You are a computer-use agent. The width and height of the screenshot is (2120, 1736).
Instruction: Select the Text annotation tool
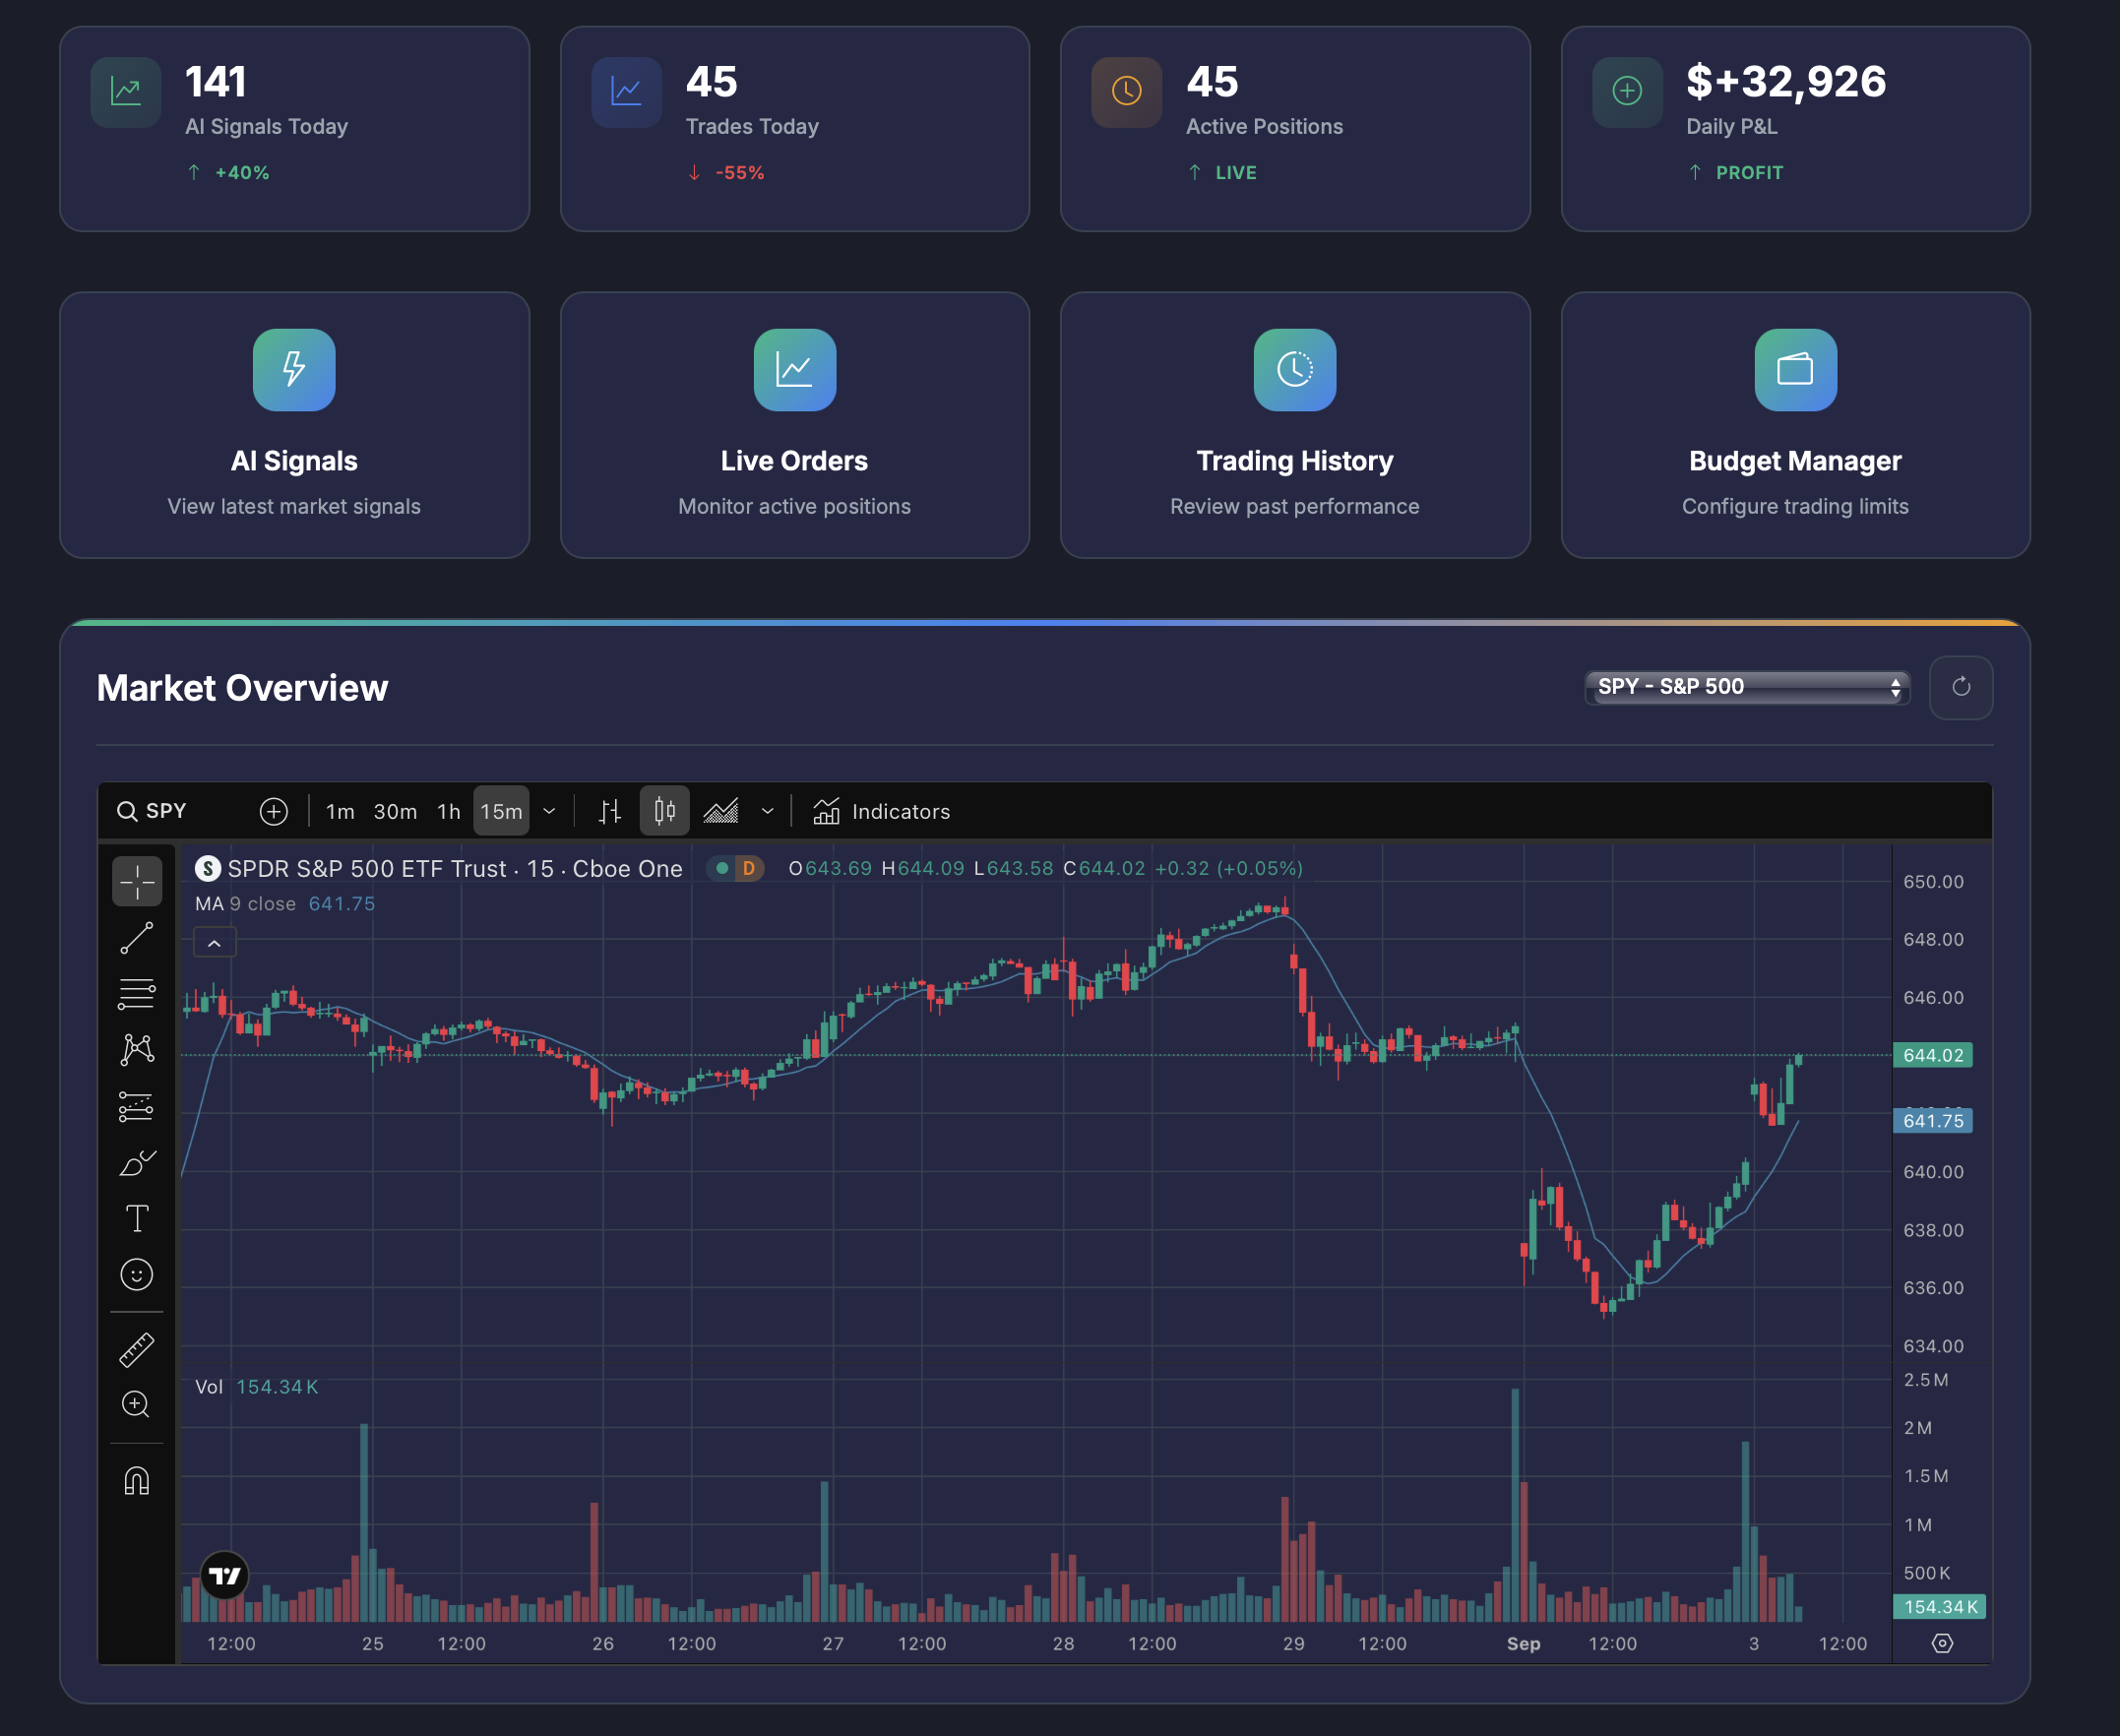(x=137, y=1218)
